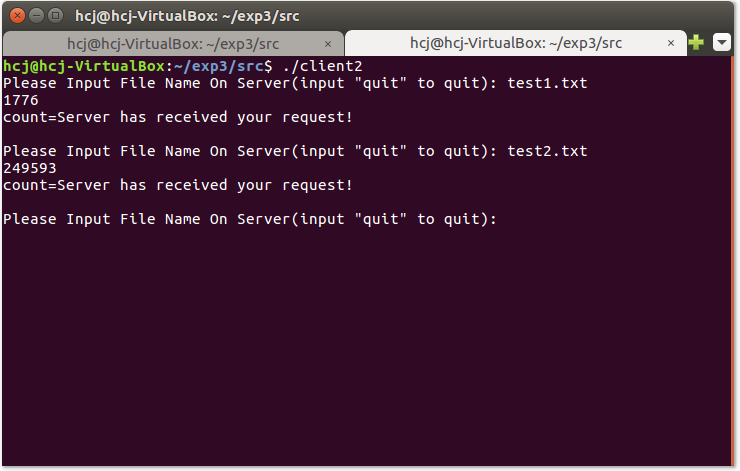Close the terminal window with red button
This screenshot has height=471, width=740.
click(17, 16)
